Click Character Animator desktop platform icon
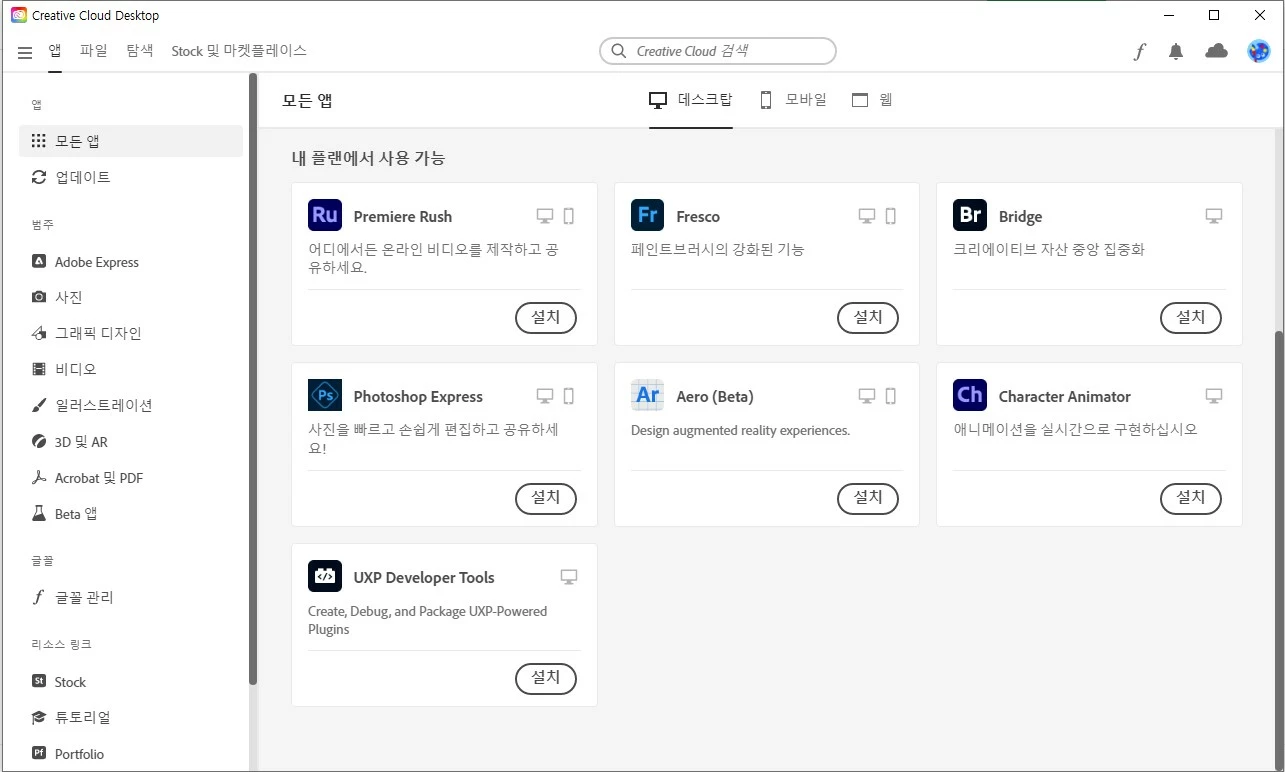This screenshot has width=1285, height=772. pos(1214,396)
